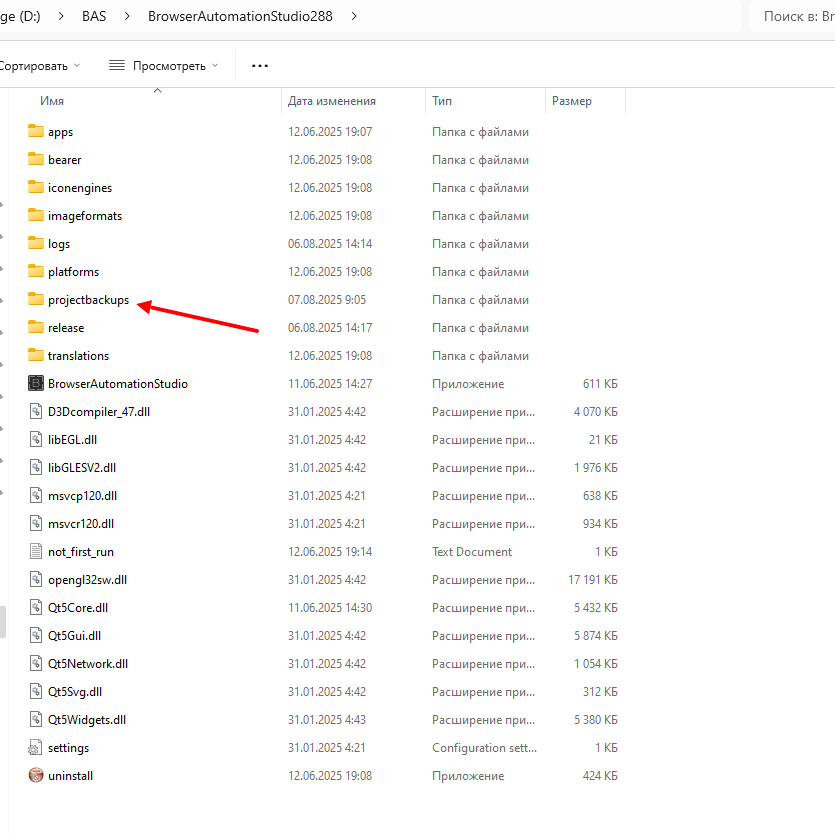Click the D3Dcompiler_47.dll file icon
Screen dimensions: 835x834
click(x=36, y=412)
